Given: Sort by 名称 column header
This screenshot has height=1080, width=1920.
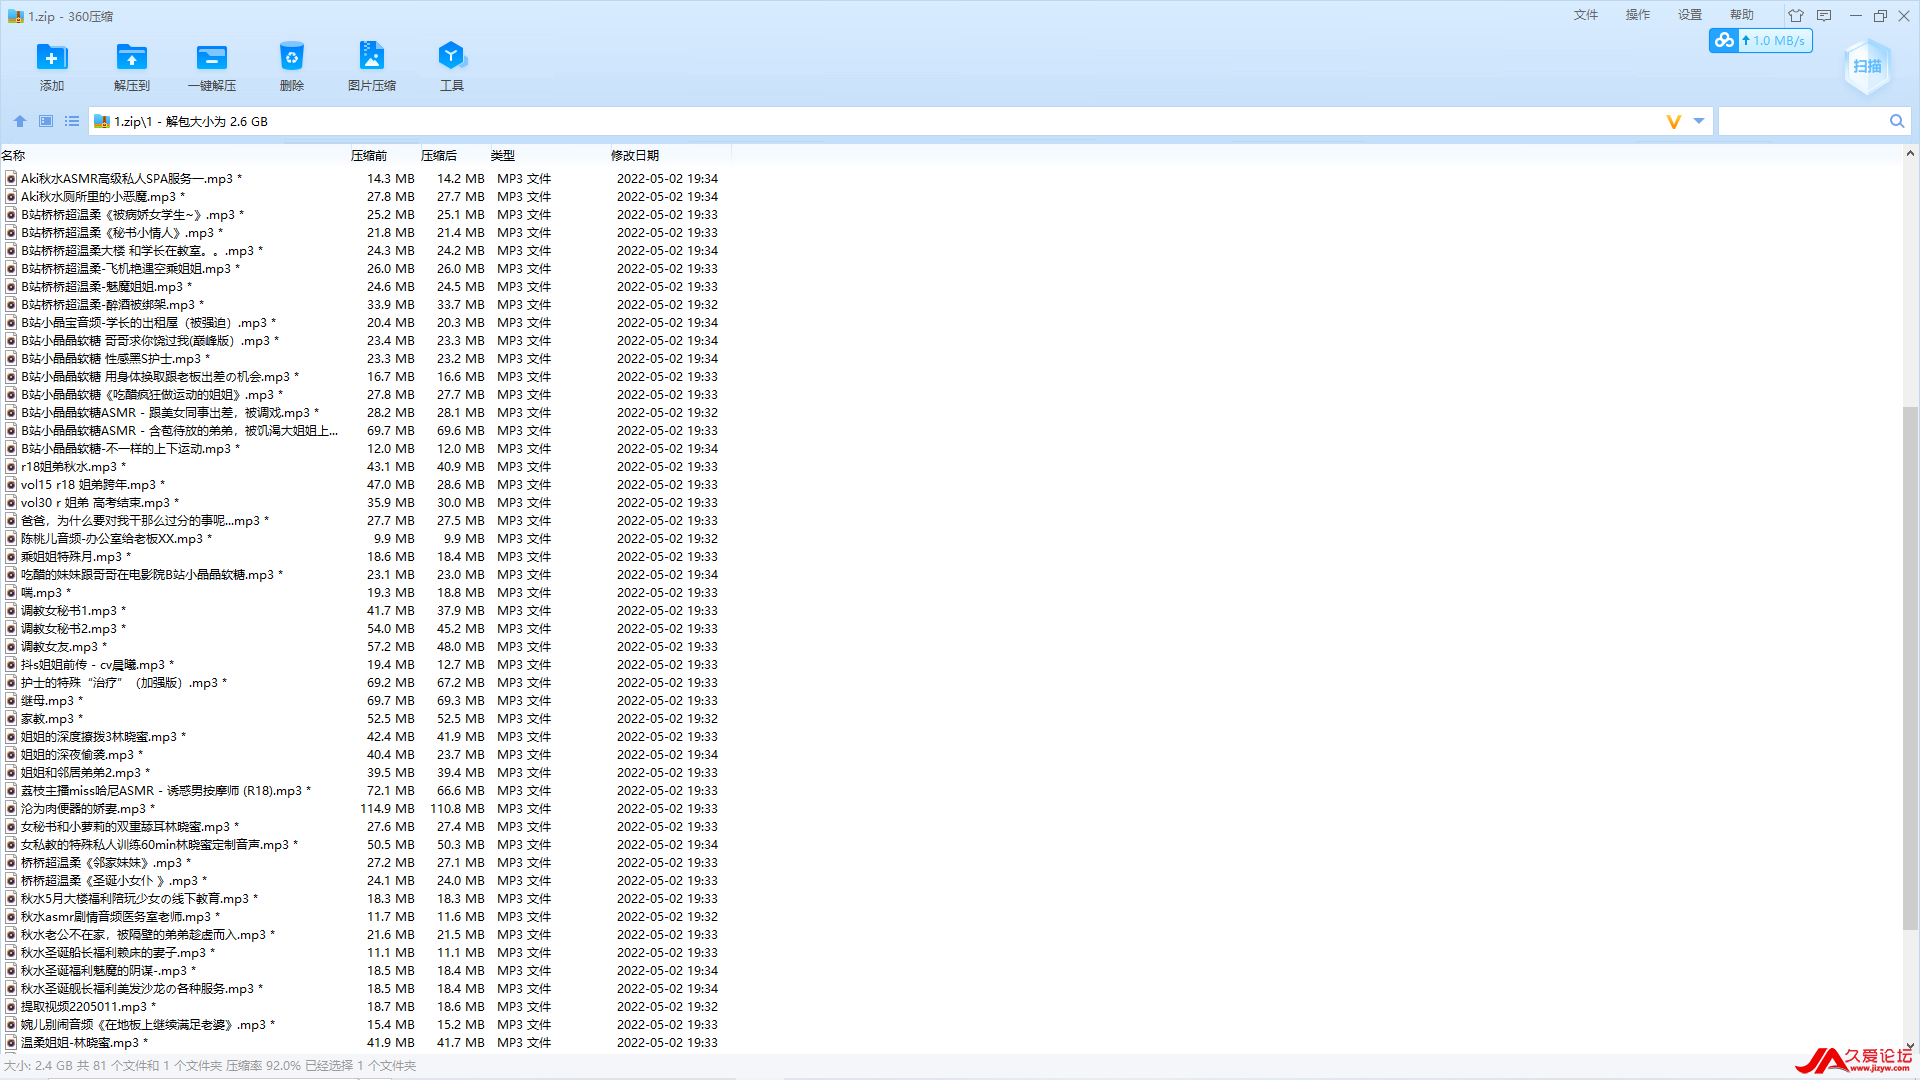Looking at the screenshot, I should click(x=13, y=155).
